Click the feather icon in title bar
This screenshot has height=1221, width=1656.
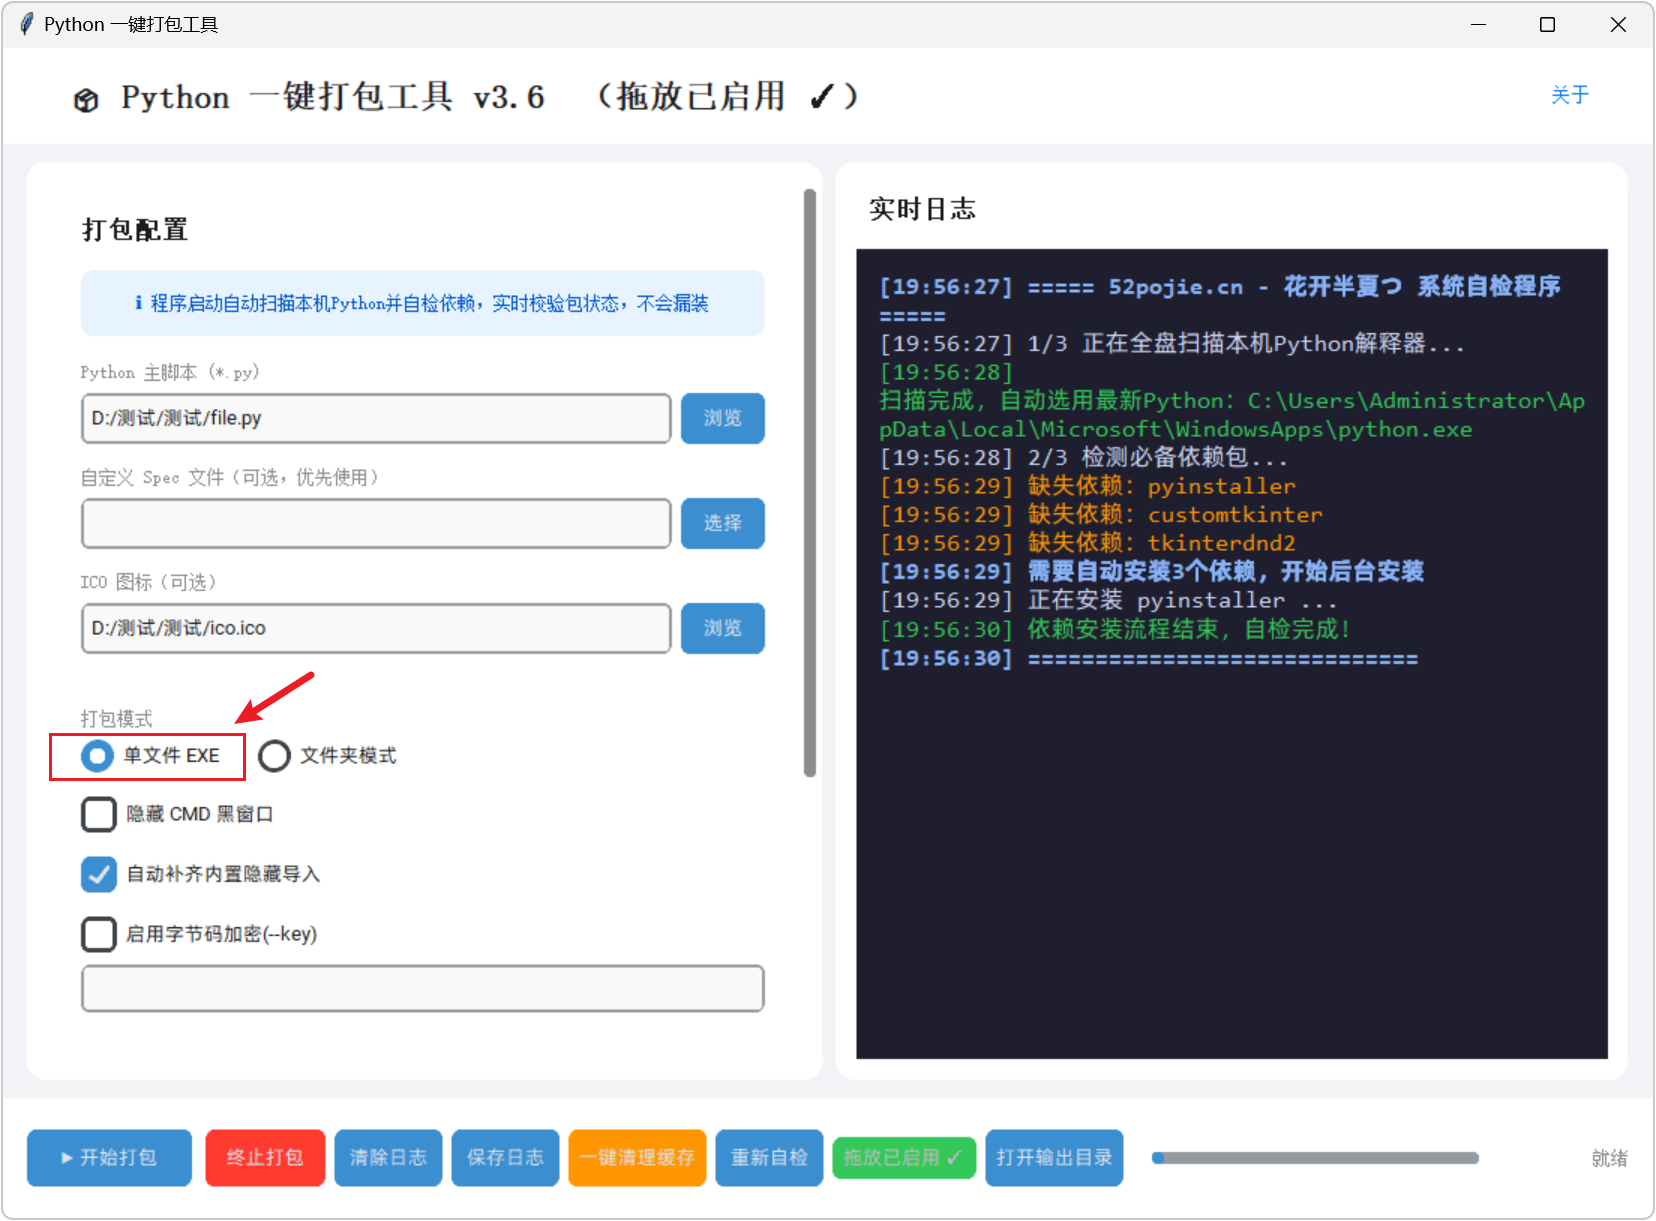[26, 24]
